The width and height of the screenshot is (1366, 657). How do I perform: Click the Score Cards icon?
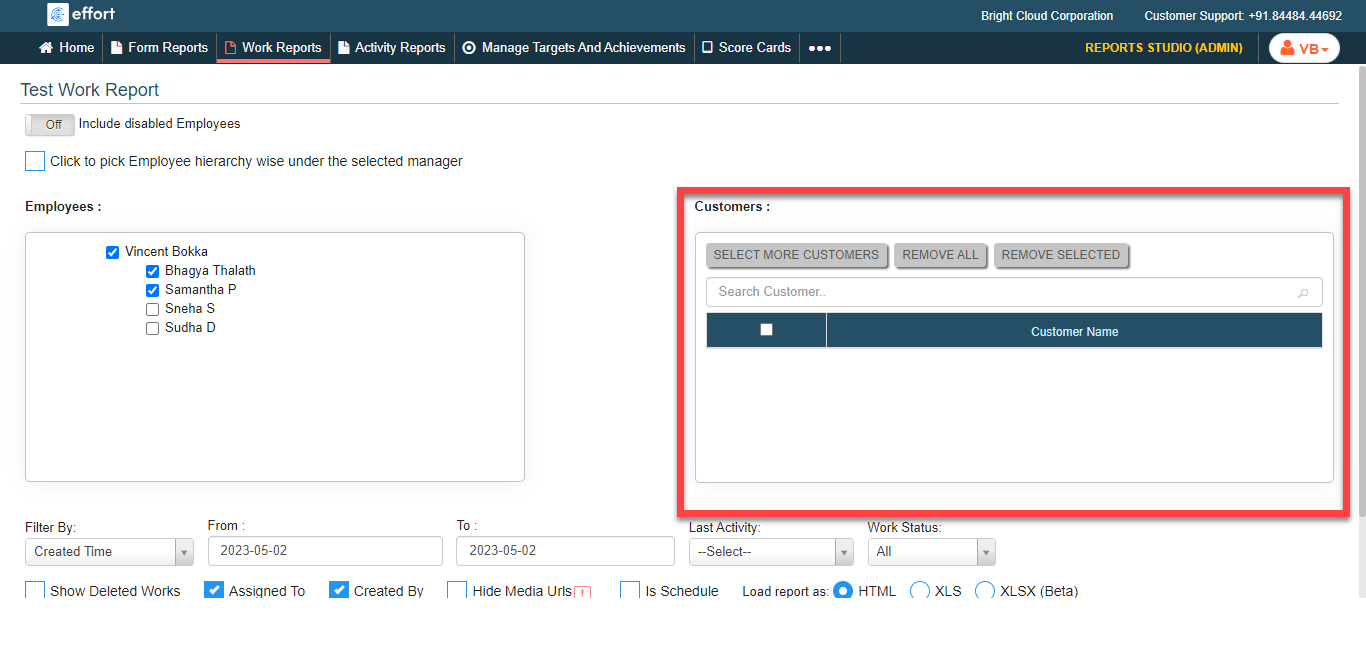(x=708, y=48)
